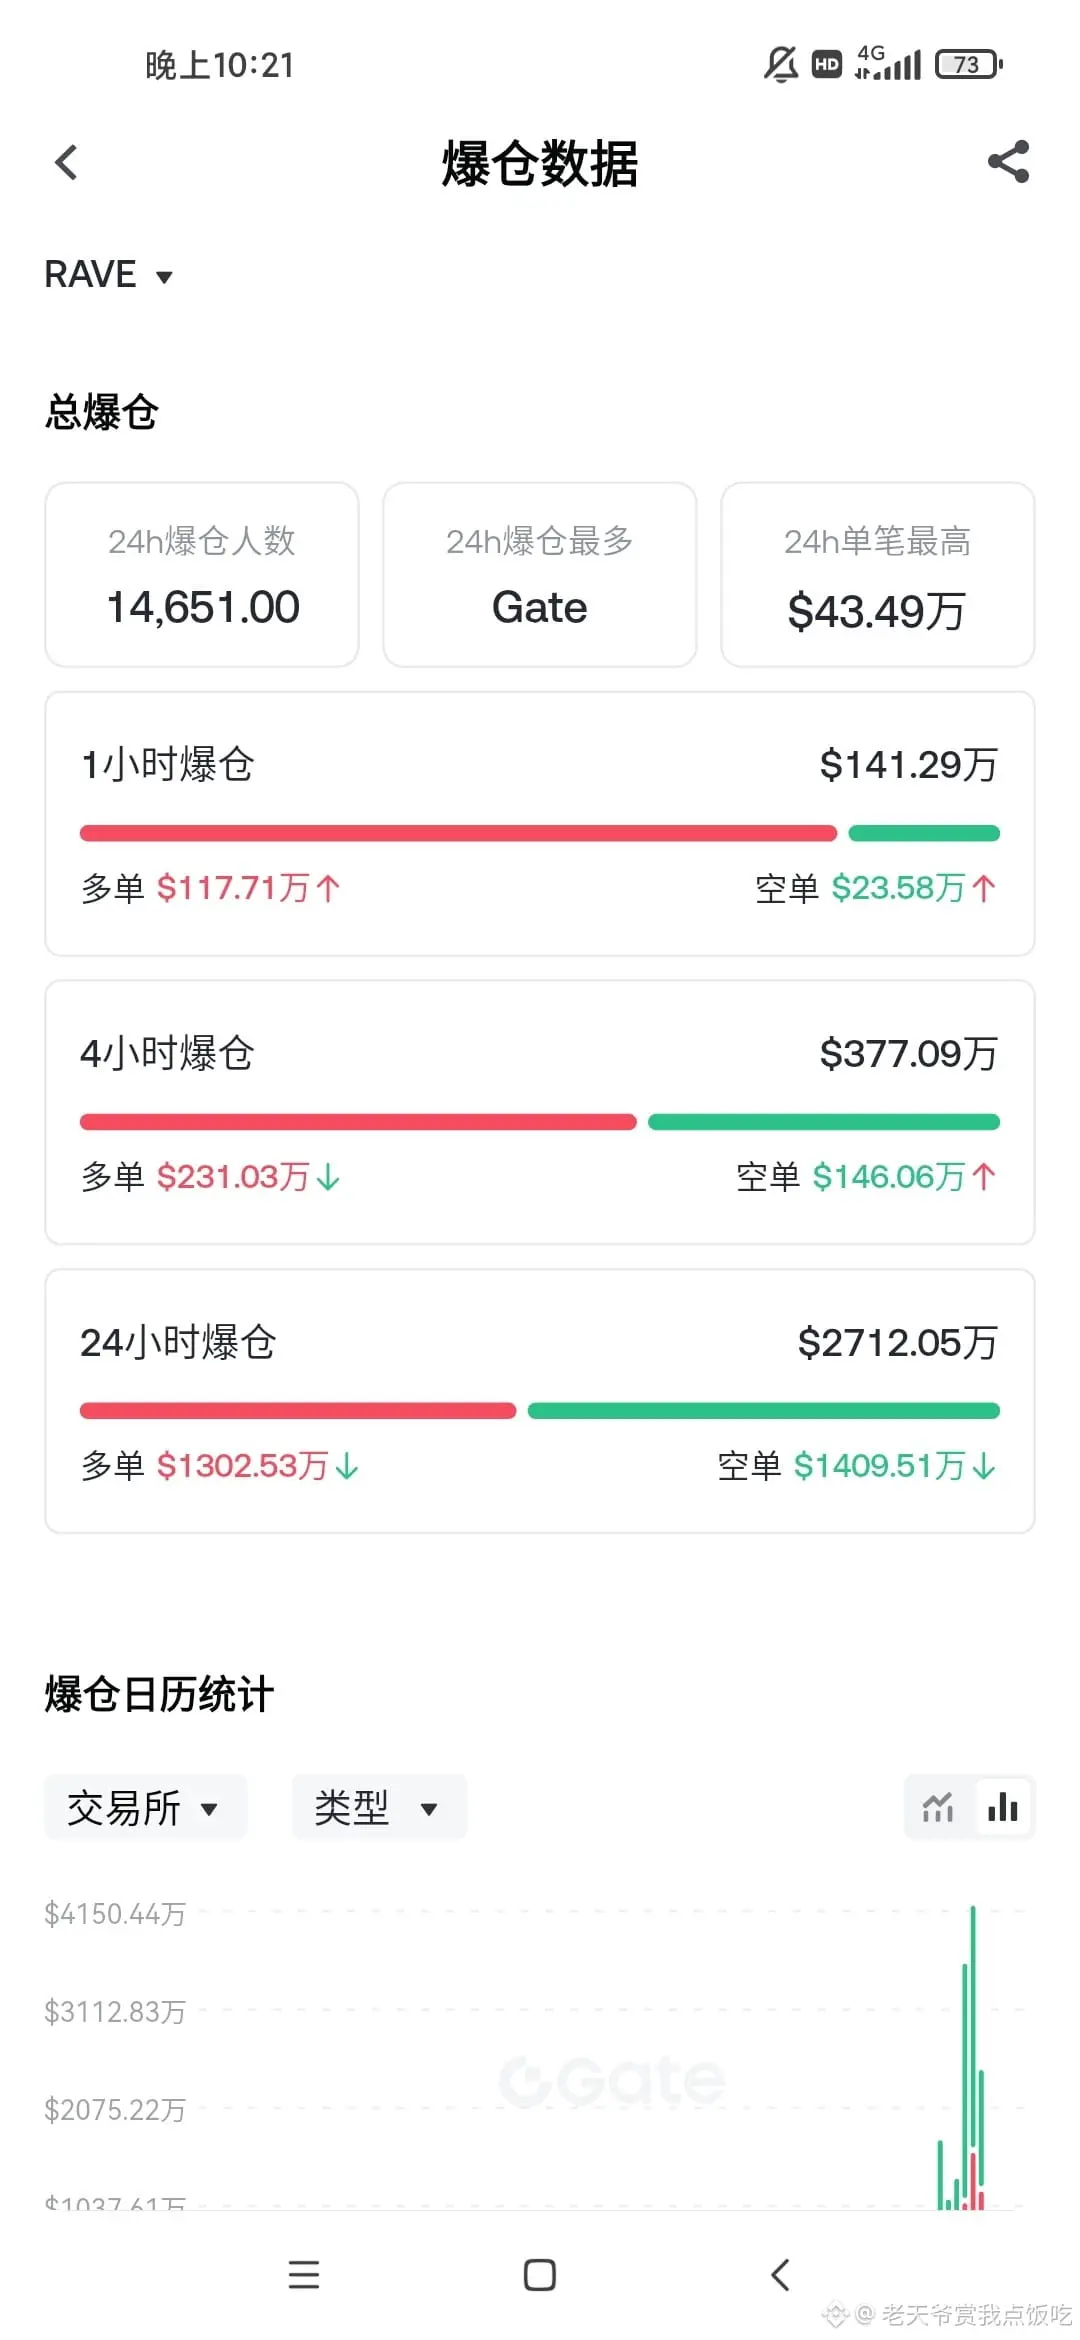
Task: Tap Android back navigation arrow
Action: tap(781, 2274)
